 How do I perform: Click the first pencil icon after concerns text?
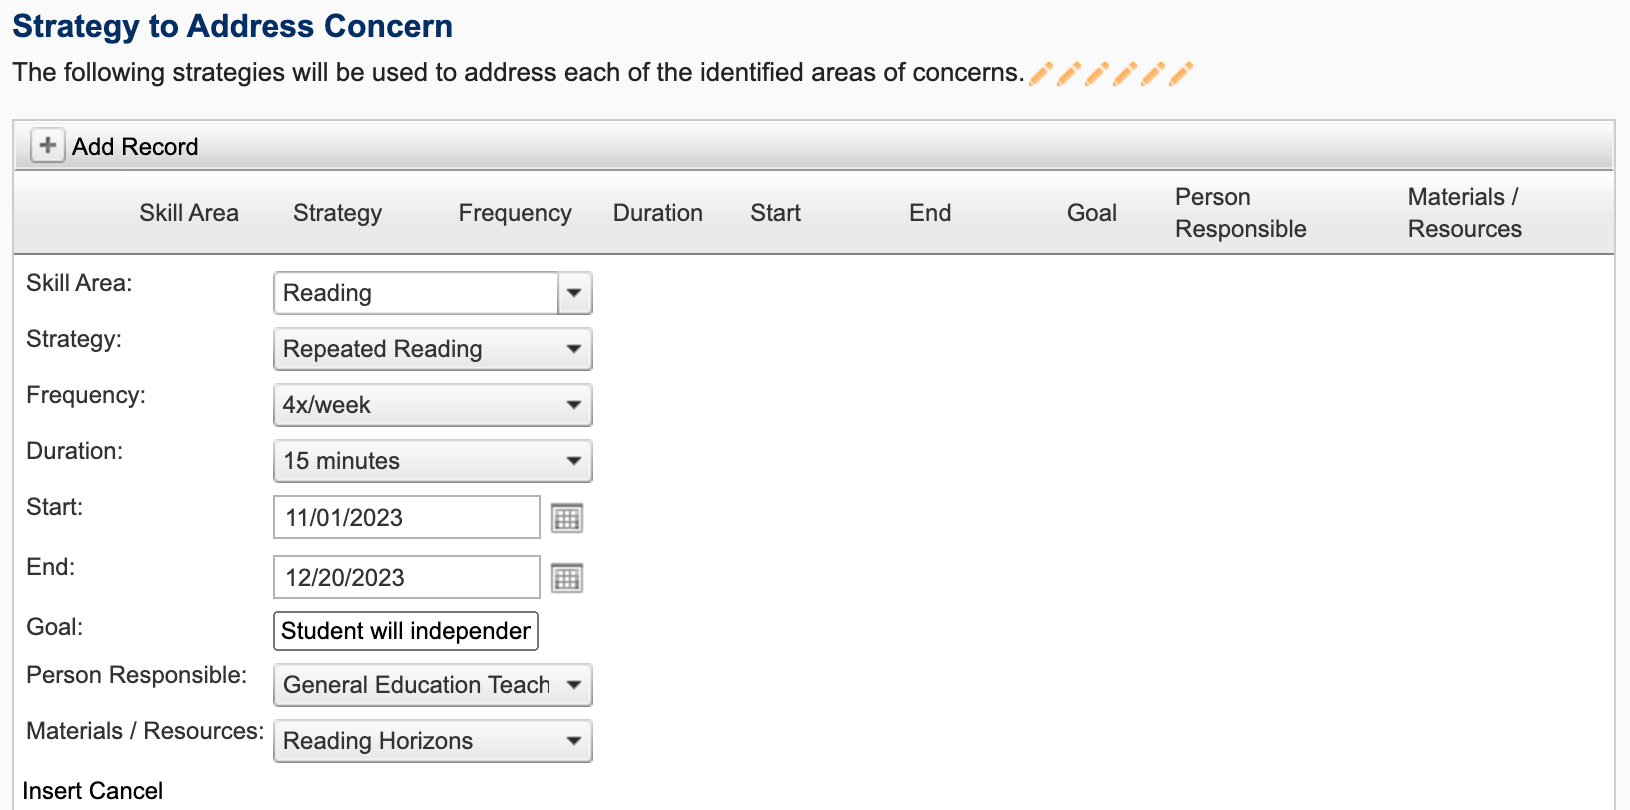tap(1041, 74)
